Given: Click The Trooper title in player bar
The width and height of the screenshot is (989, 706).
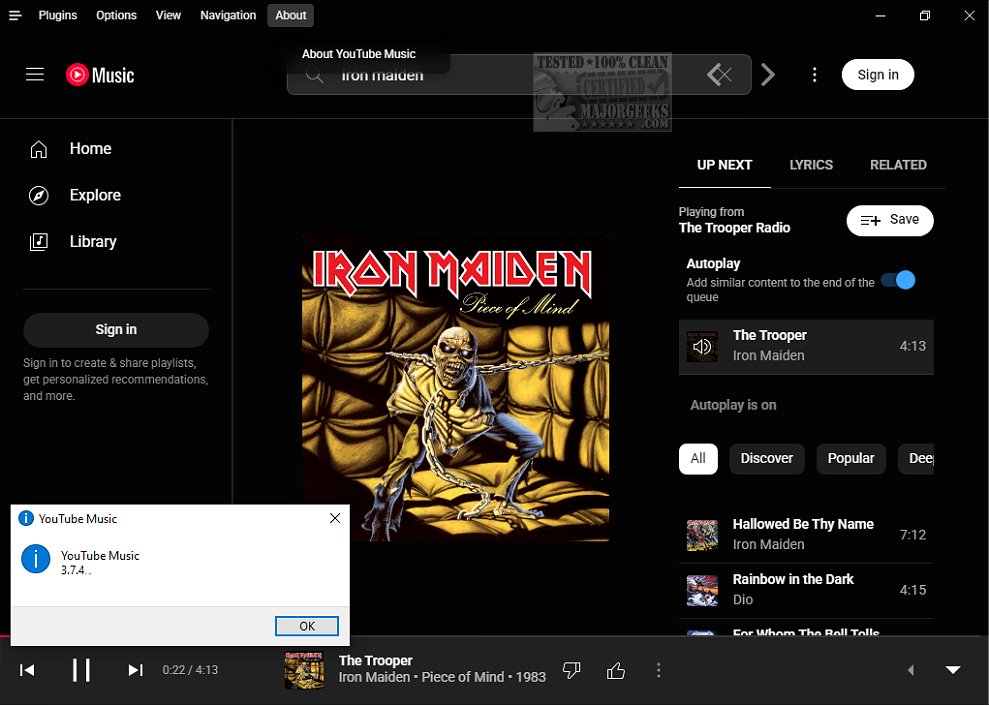Looking at the screenshot, I should click(x=375, y=661).
